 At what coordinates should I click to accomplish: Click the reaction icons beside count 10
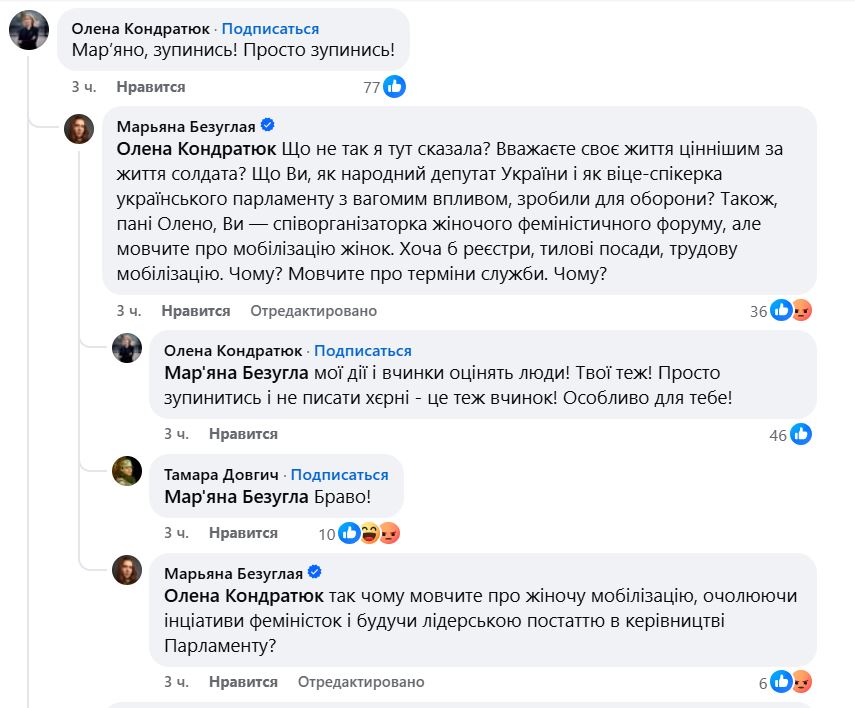click(368, 533)
